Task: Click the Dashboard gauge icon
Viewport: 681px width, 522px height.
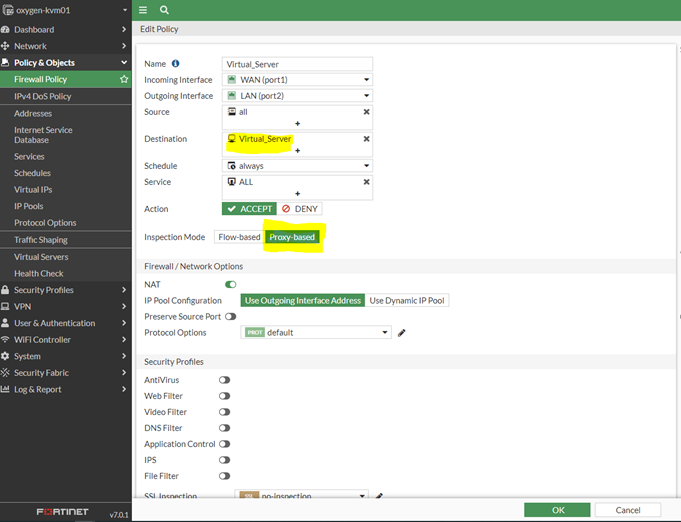Action: pos(5,30)
